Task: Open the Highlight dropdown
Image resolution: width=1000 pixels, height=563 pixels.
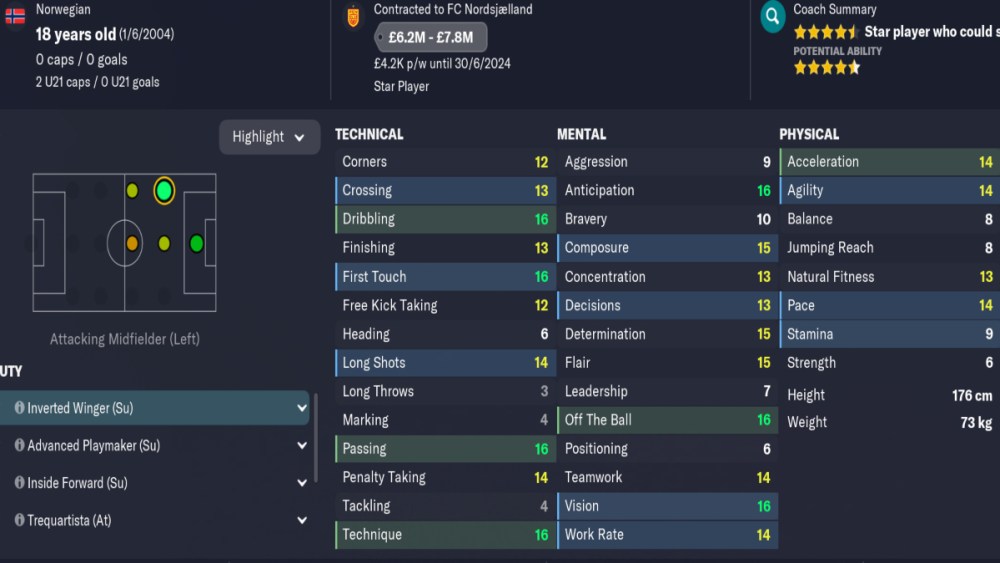Action: point(269,137)
